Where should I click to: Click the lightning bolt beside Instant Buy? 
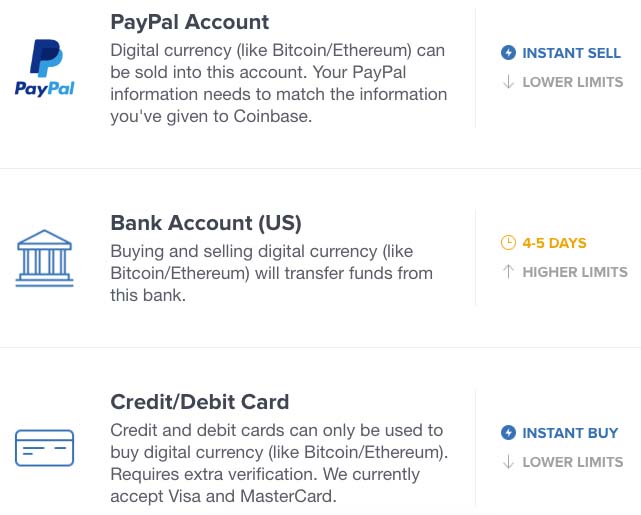[508, 432]
